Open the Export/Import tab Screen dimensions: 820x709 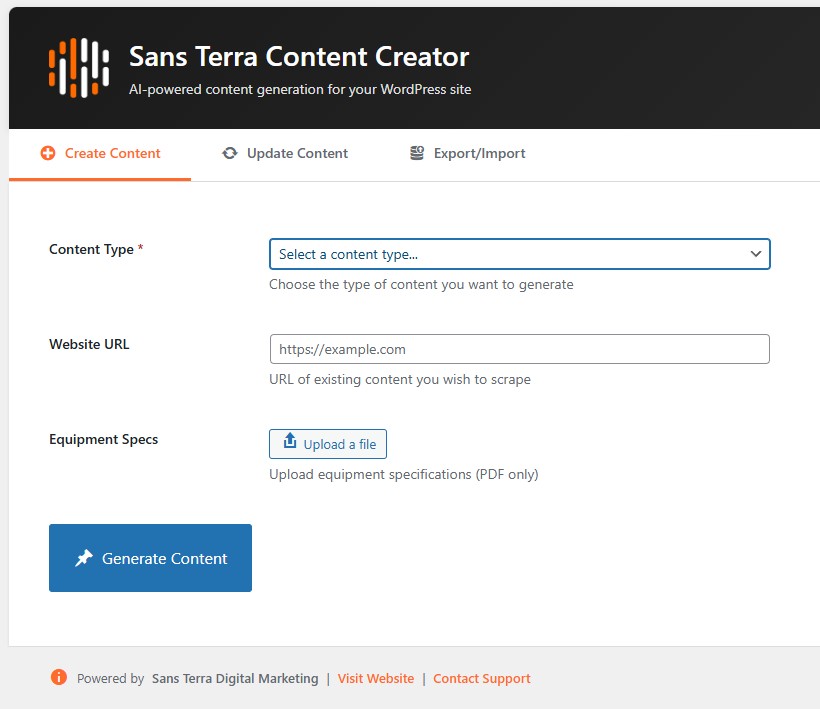[467, 153]
